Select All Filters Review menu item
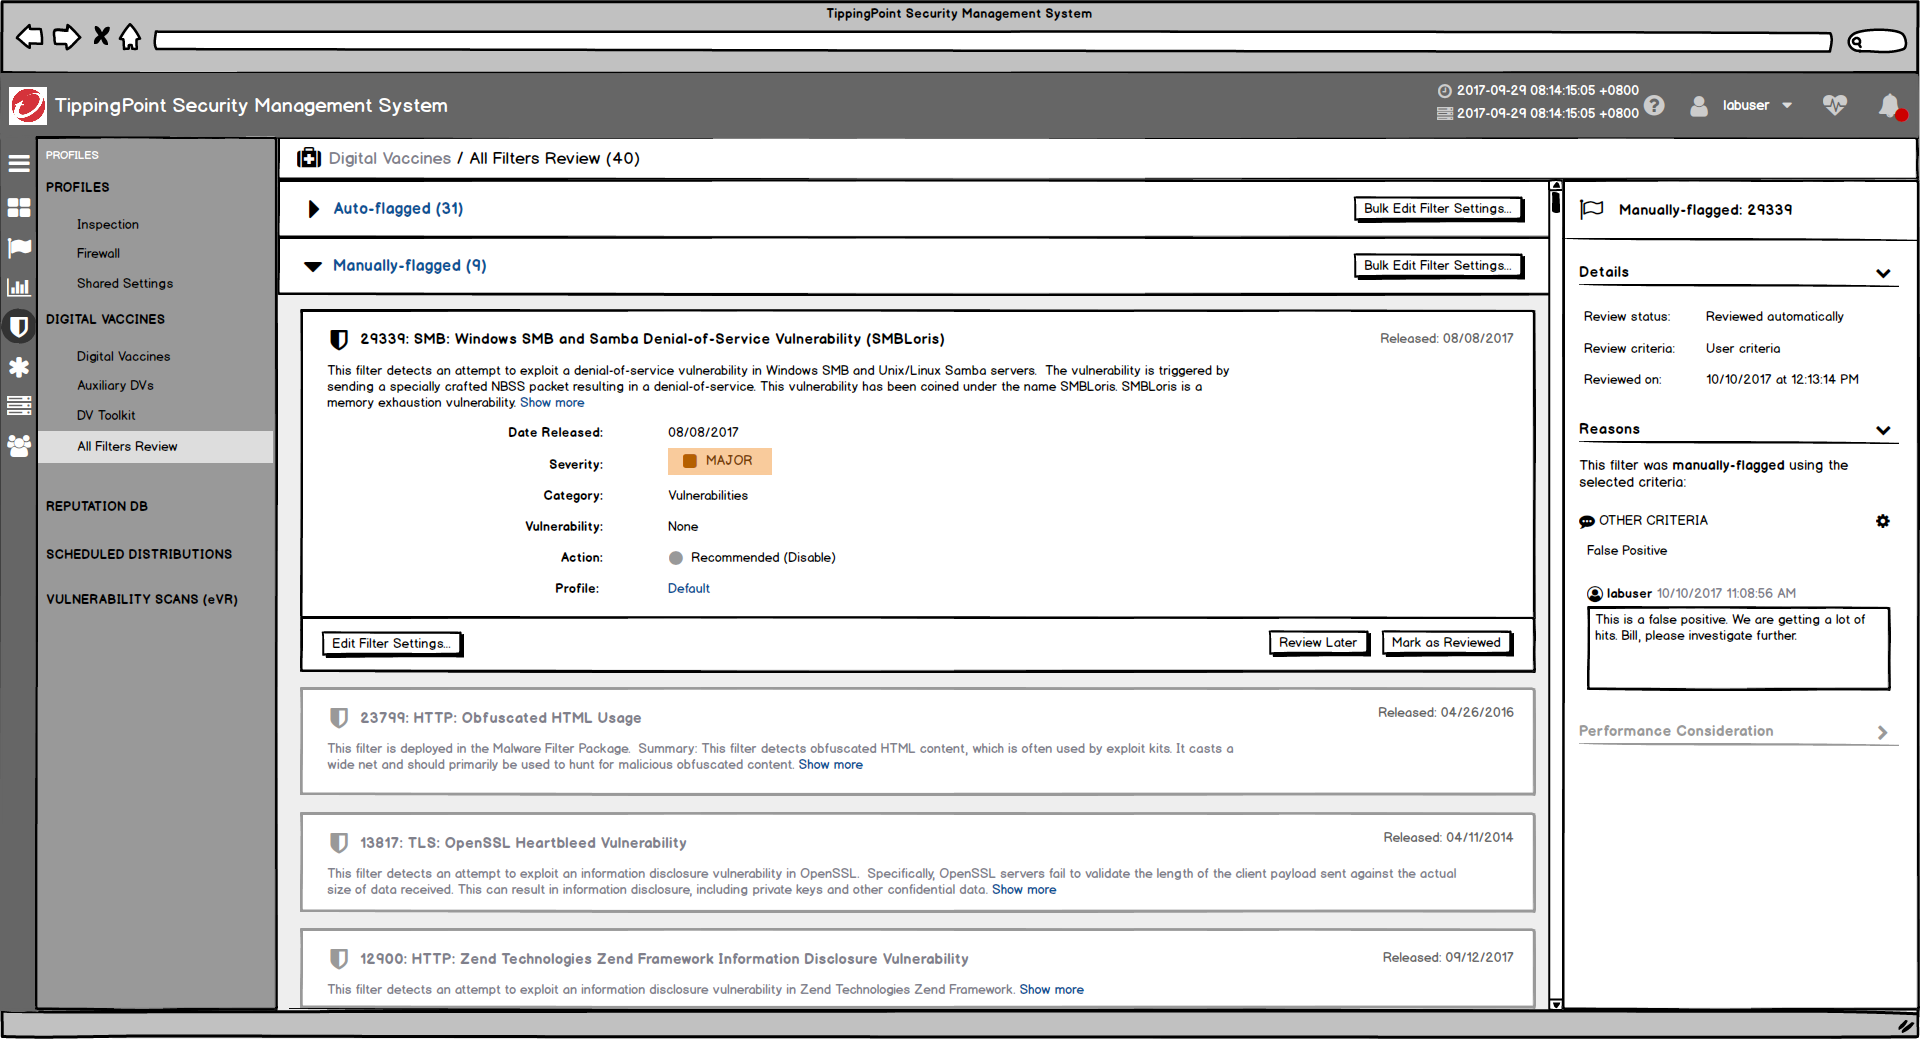This screenshot has height=1039, width=1920. [x=155, y=446]
